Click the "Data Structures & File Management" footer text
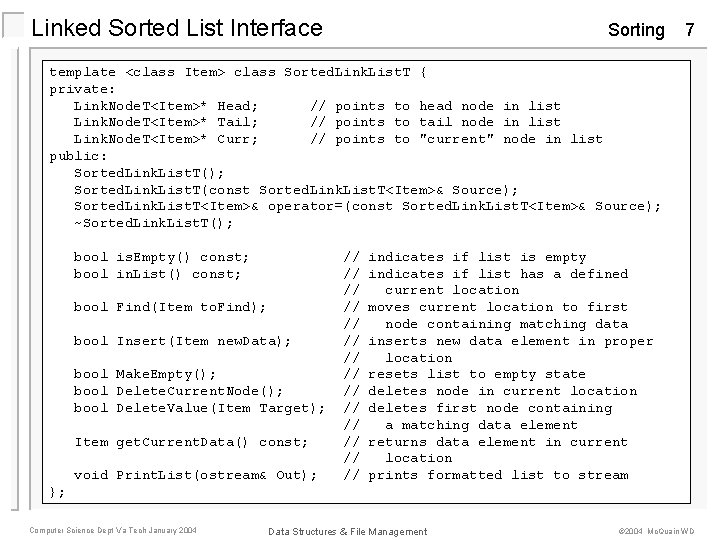 pos(347,531)
